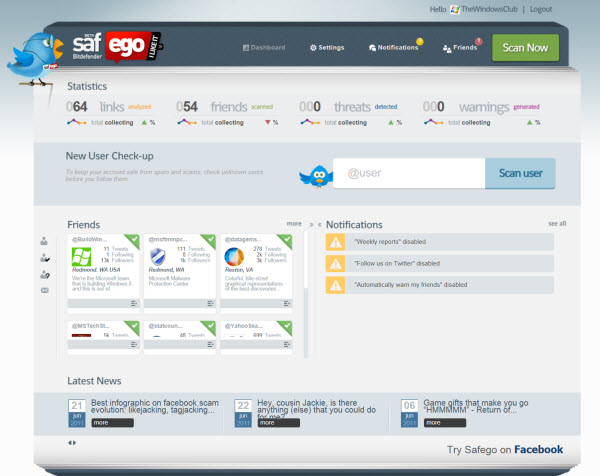Image resolution: width=600 pixels, height=476 pixels.
Task: Open the '"Weekly reports" disabled' notification
Action: (440, 242)
